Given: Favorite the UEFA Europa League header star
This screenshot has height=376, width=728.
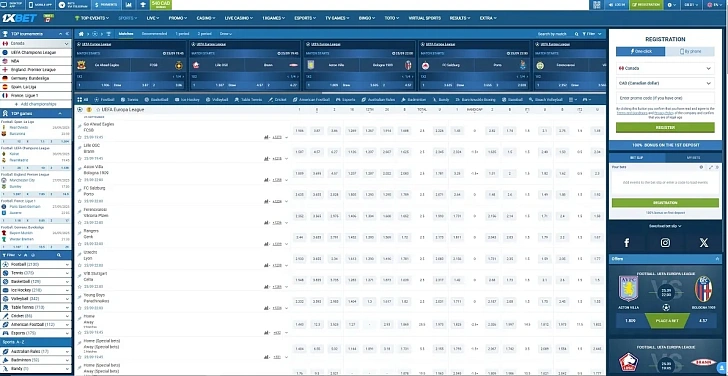Looking at the screenshot, I should [98, 110].
